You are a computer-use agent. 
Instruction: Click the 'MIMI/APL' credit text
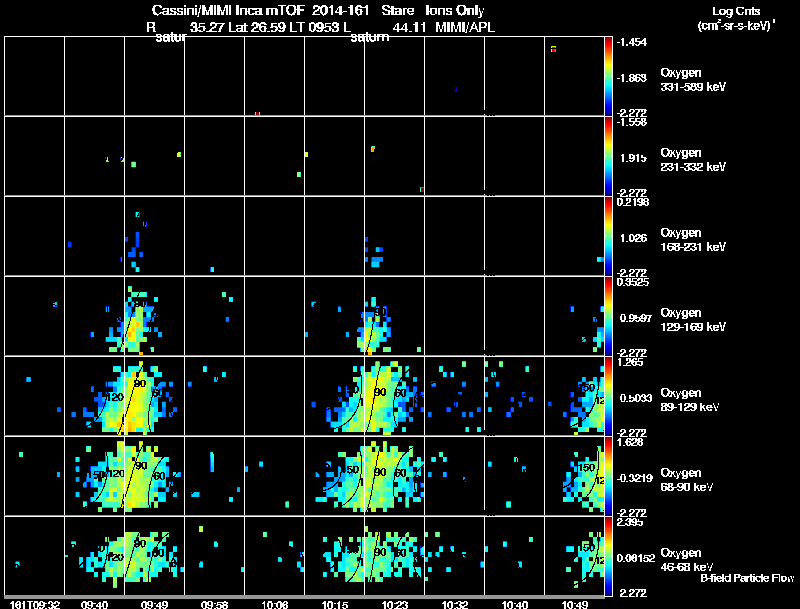[465, 28]
